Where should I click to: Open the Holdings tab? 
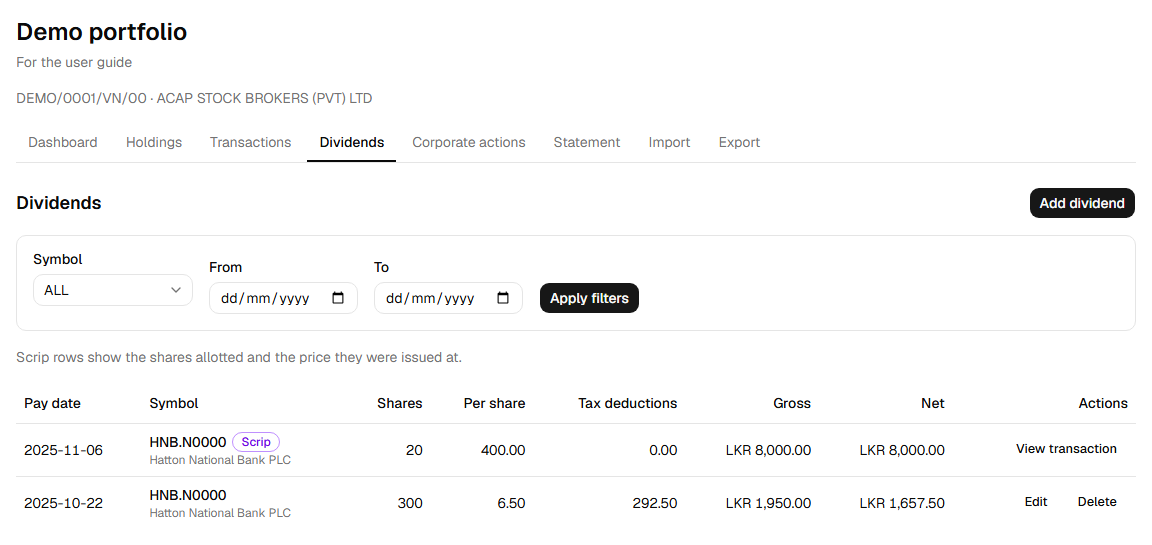(154, 142)
